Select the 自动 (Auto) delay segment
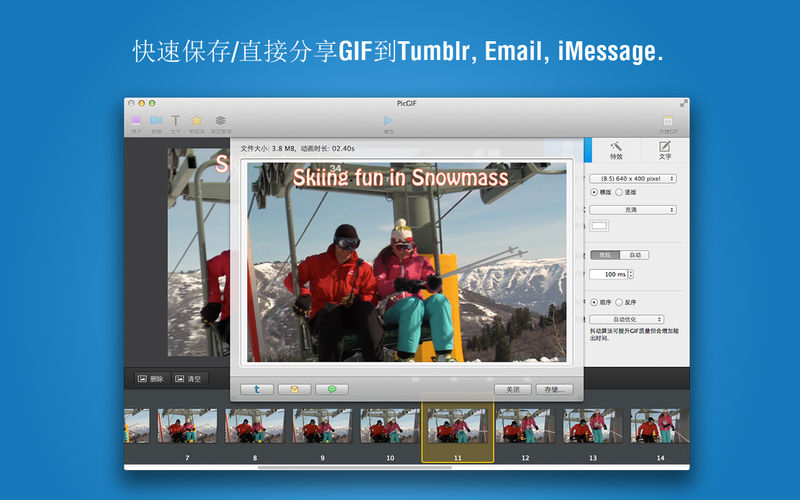Image resolution: width=800 pixels, height=500 pixels. tap(634, 255)
